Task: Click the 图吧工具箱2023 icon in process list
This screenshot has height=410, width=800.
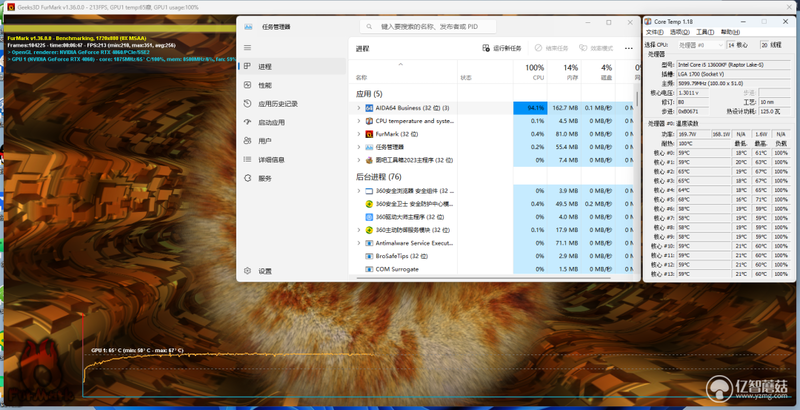Action: click(x=369, y=160)
